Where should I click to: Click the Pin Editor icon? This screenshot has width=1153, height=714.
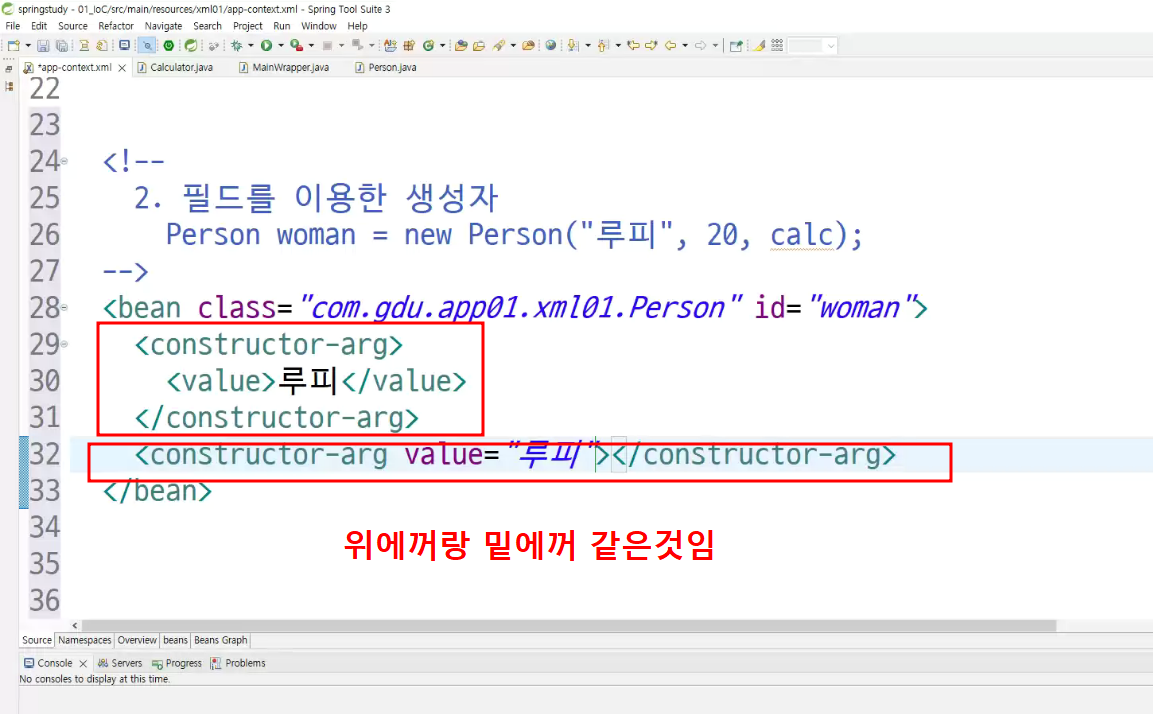tap(736, 46)
